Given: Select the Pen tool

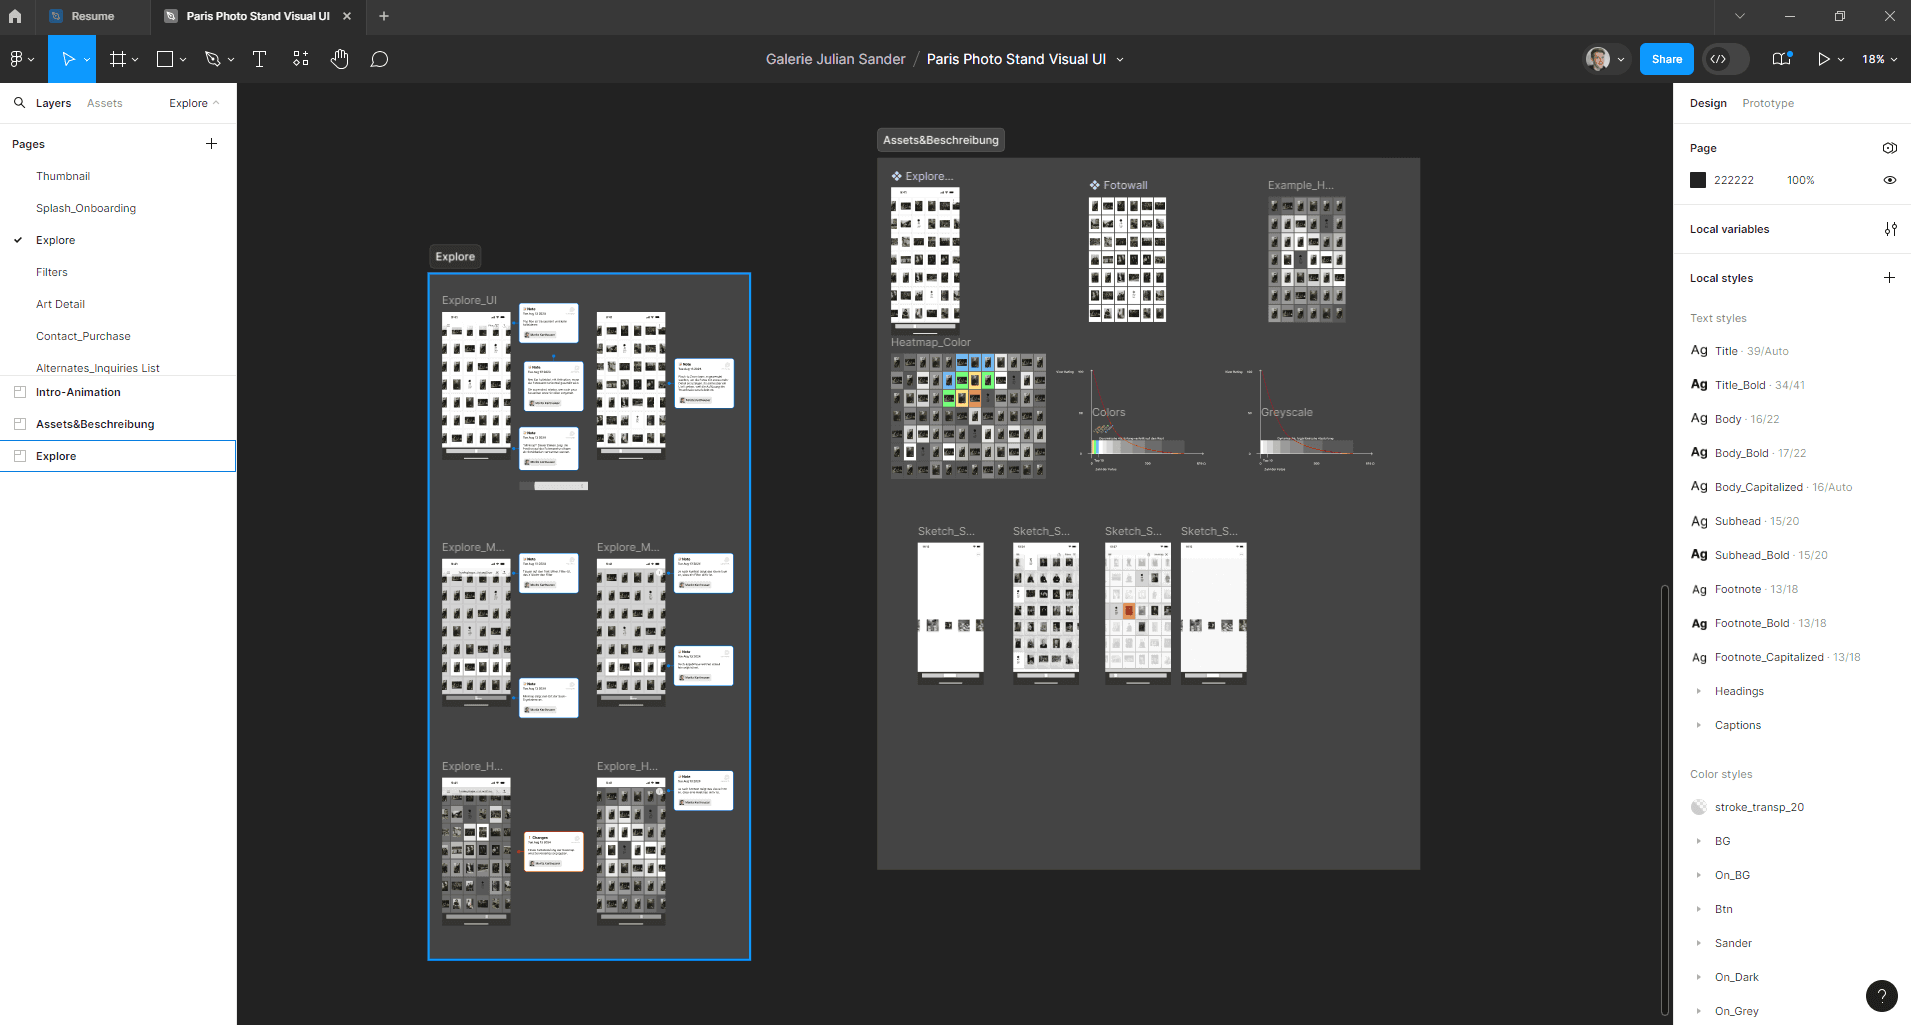Looking at the screenshot, I should coord(213,58).
